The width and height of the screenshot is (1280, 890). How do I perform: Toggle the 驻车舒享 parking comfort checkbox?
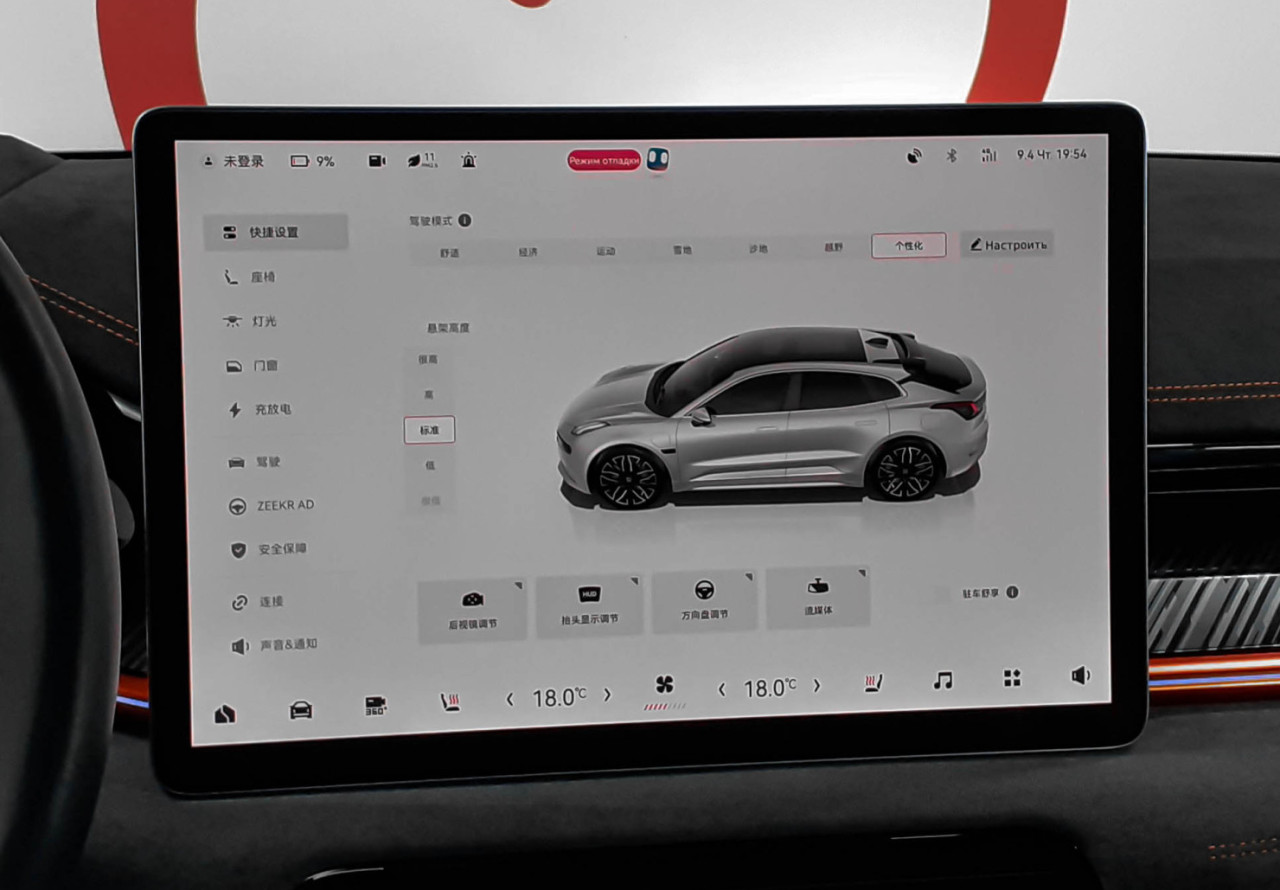[942, 594]
